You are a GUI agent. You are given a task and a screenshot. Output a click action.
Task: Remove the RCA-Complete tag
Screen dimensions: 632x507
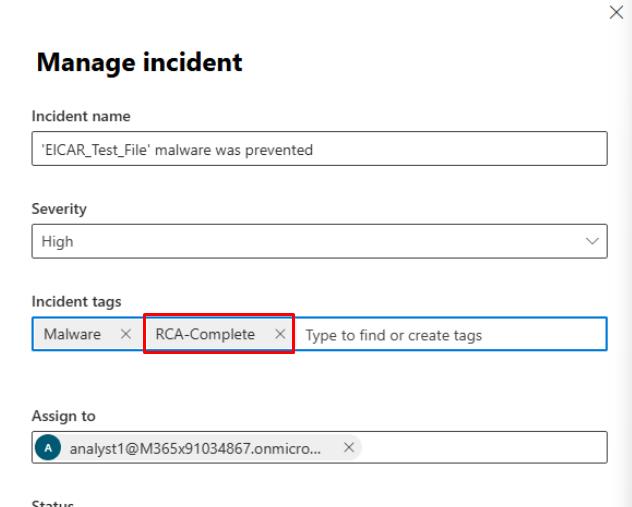(280, 335)
